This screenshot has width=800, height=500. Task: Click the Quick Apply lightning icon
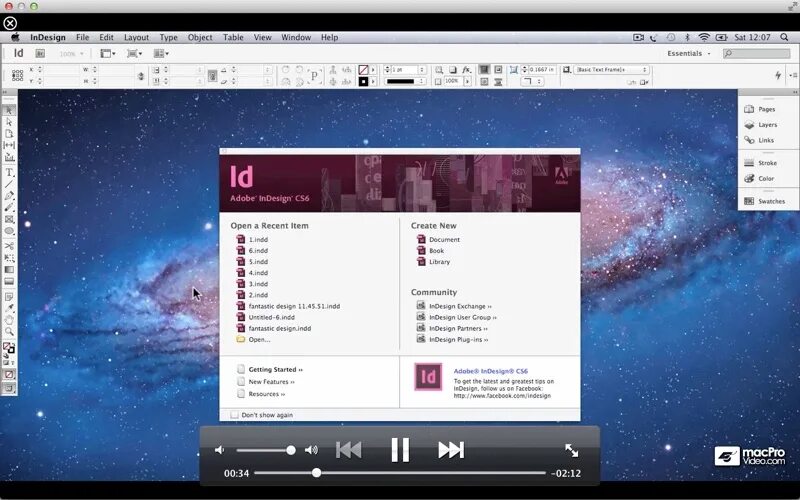pyautogui.click(x=778, y=76)
